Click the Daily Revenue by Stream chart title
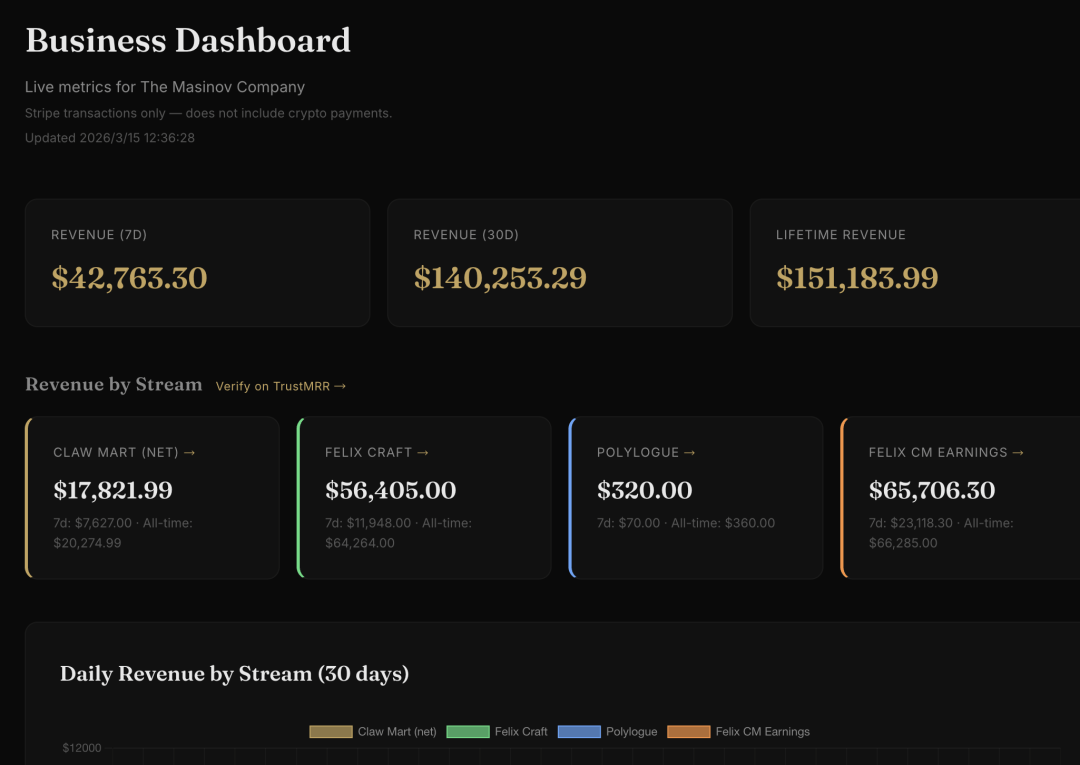Screen dimensions: 1080x765 tap(234, 674)
